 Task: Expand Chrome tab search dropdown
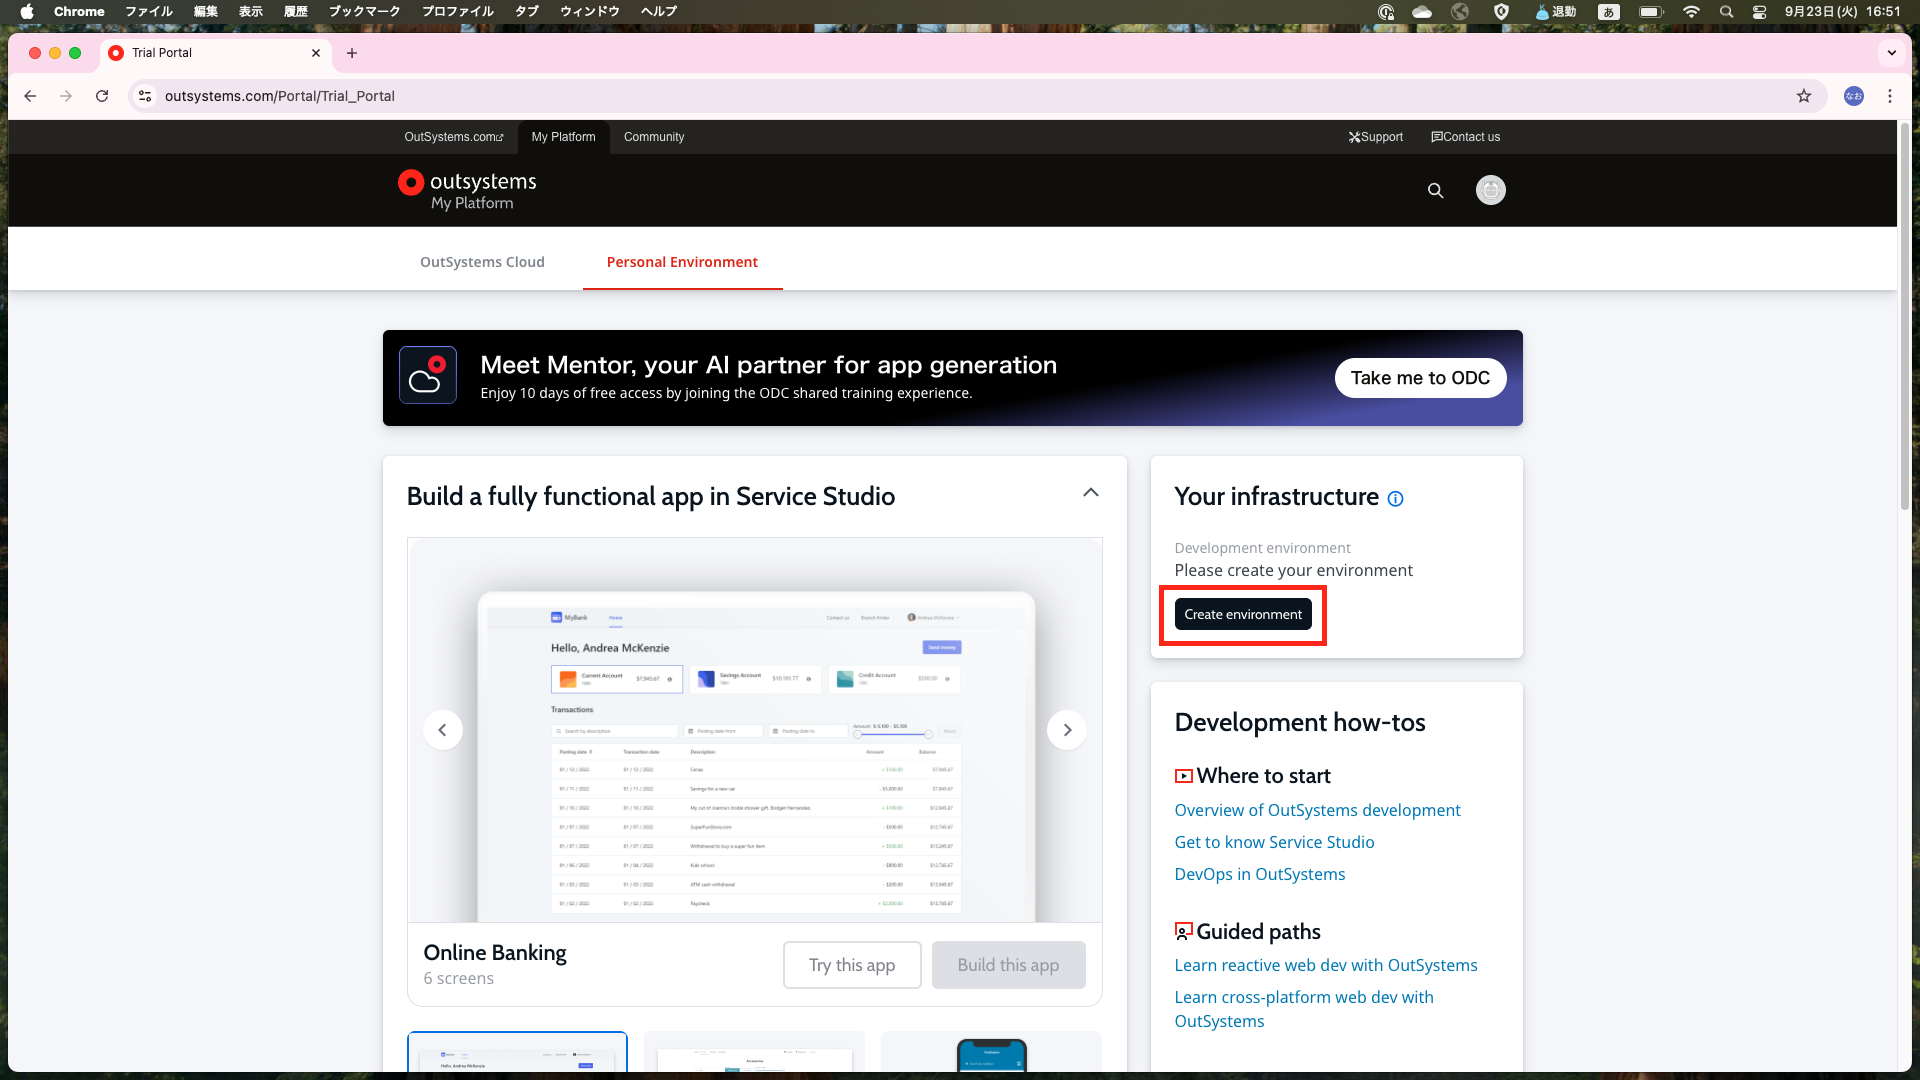tap(1891, 53)
